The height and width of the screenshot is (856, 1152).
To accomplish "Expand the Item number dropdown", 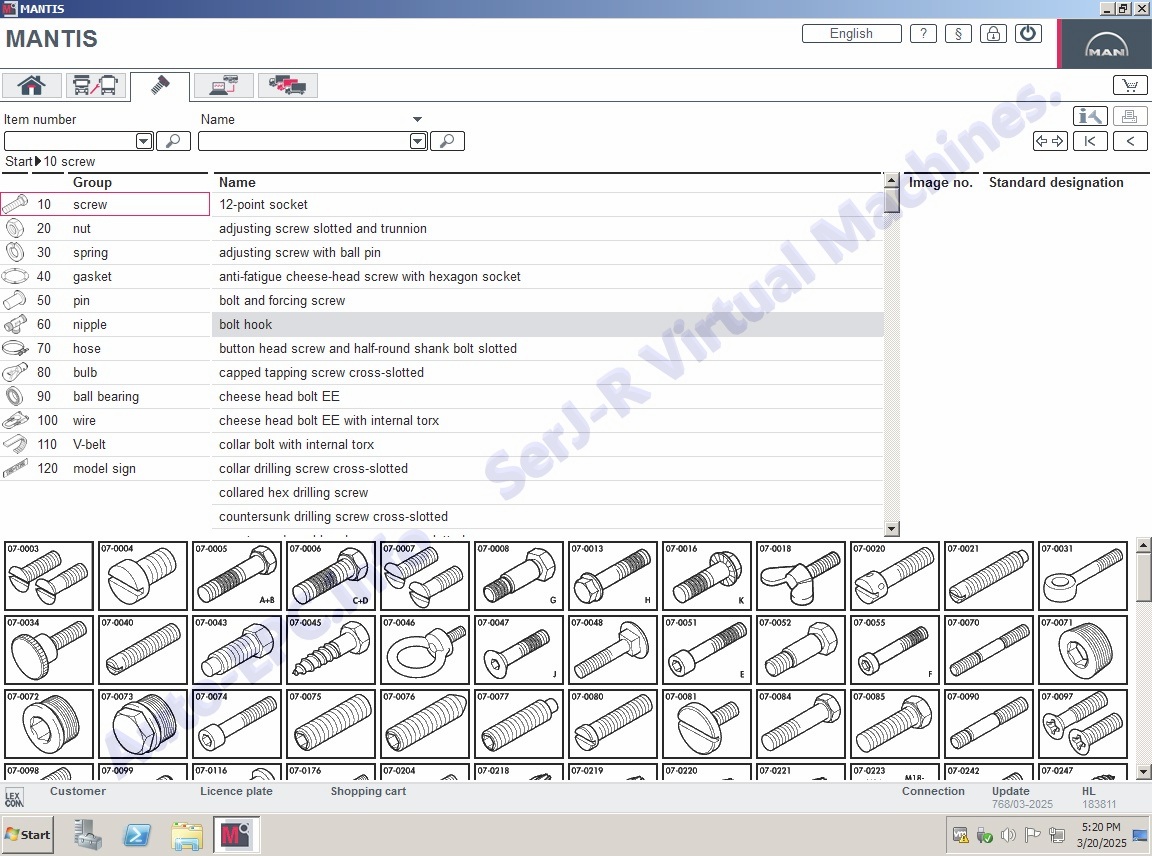I will (144, 141).
